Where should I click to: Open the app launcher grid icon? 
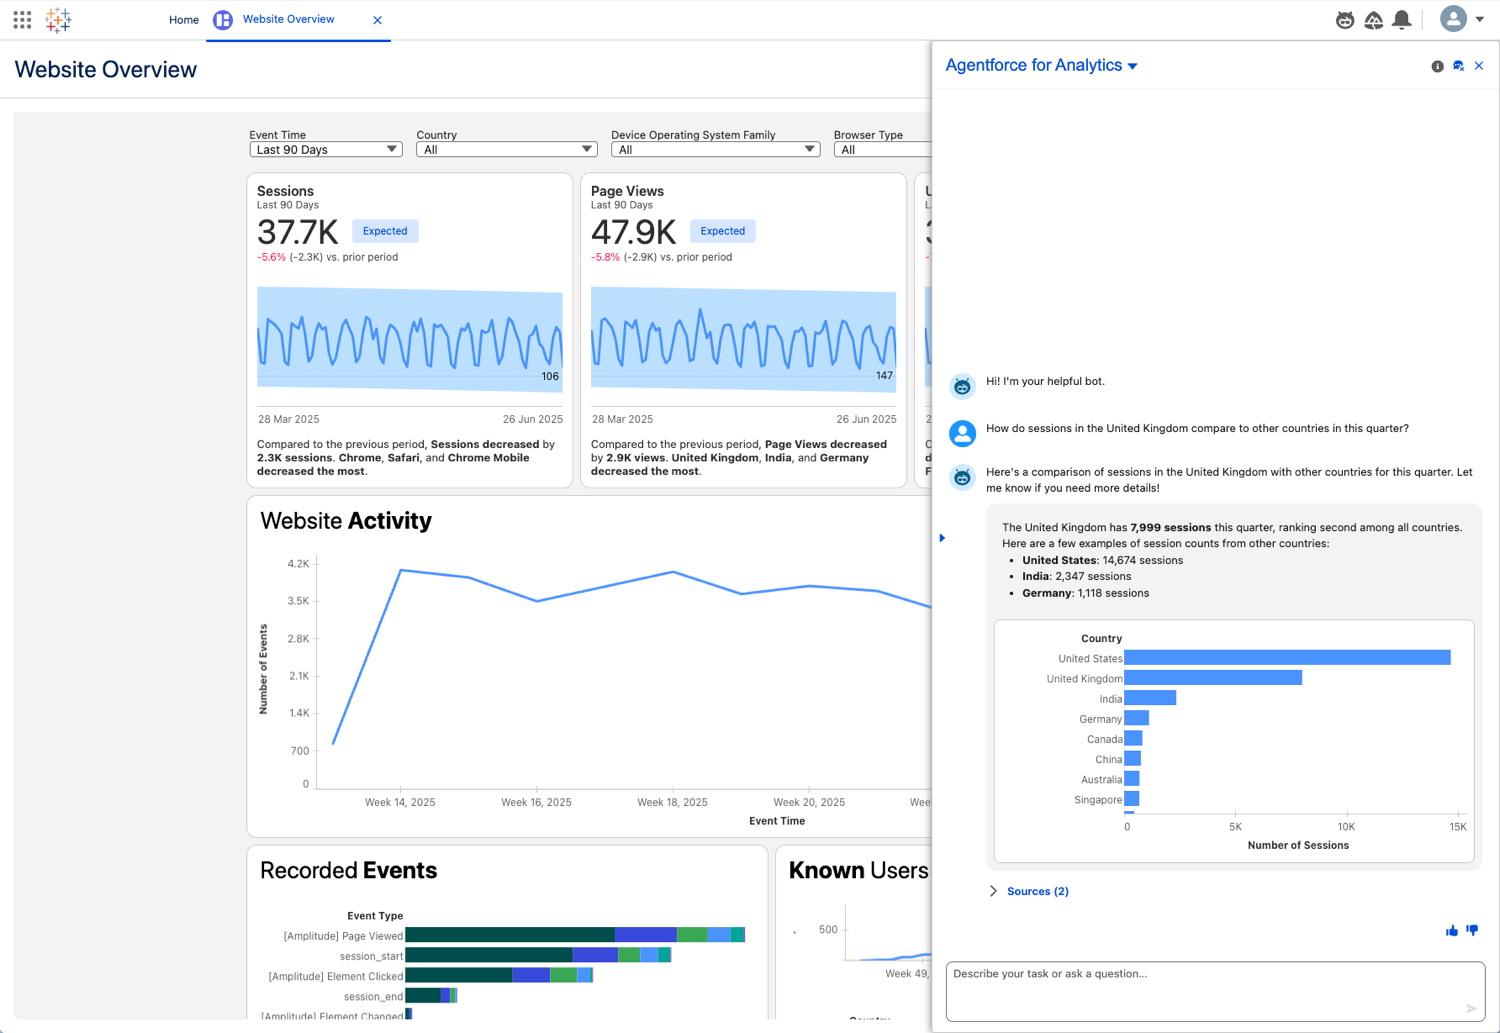click(x=22, y=19)
